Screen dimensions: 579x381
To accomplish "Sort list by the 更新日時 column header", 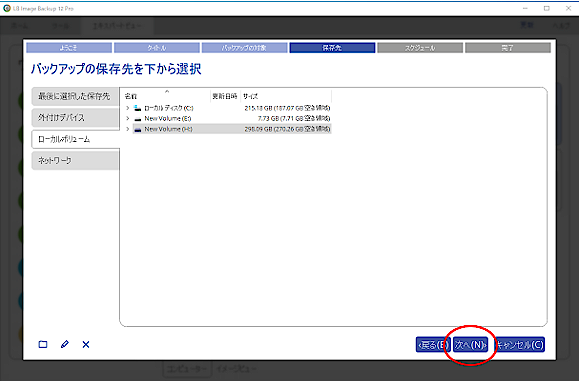I will coord(225,96).
